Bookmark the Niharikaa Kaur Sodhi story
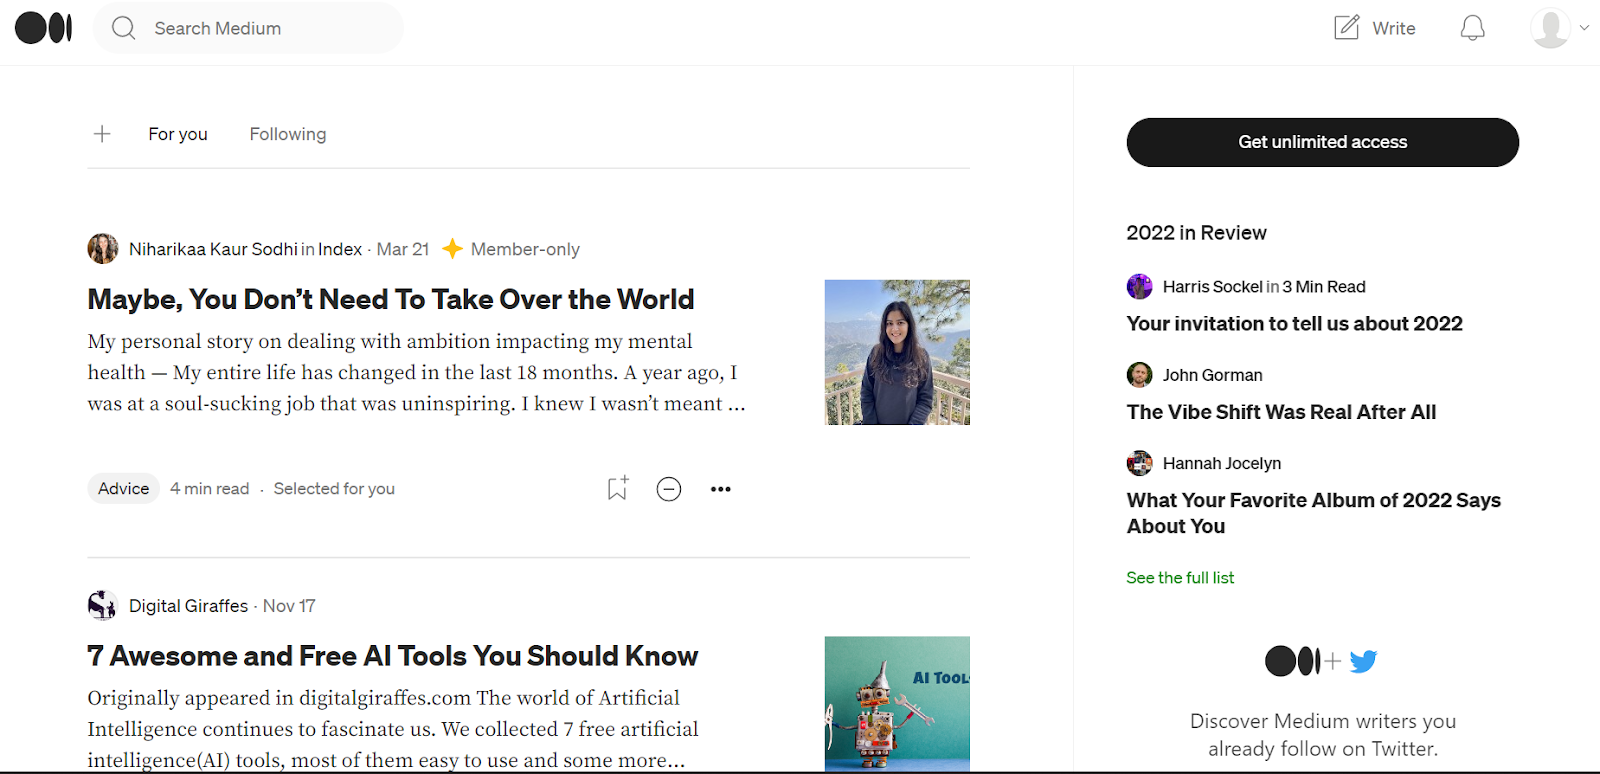The height and width of the screenshot is (774, 1600). point(618,488)
